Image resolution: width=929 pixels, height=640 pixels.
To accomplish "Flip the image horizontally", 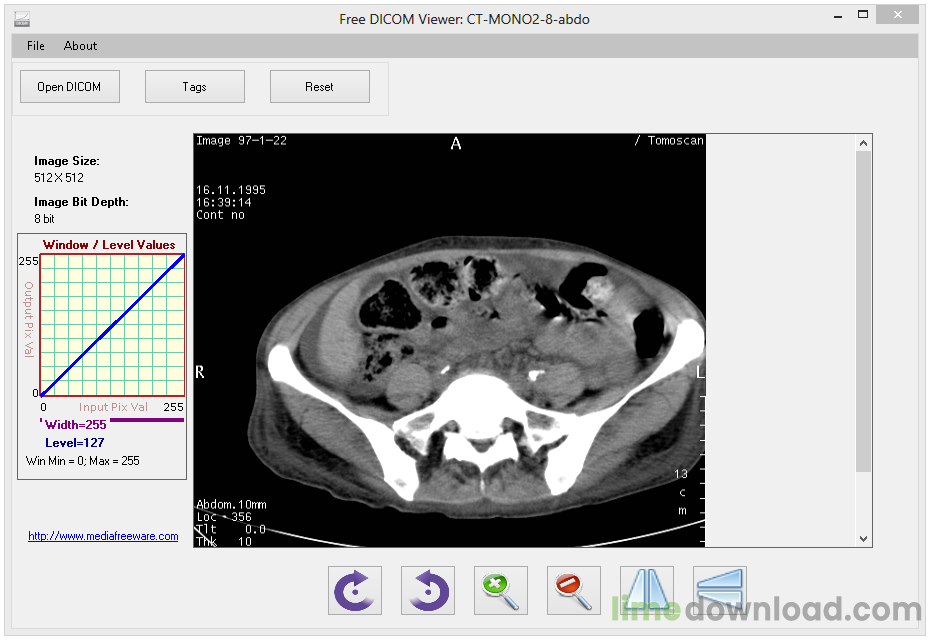I will 646,590.
